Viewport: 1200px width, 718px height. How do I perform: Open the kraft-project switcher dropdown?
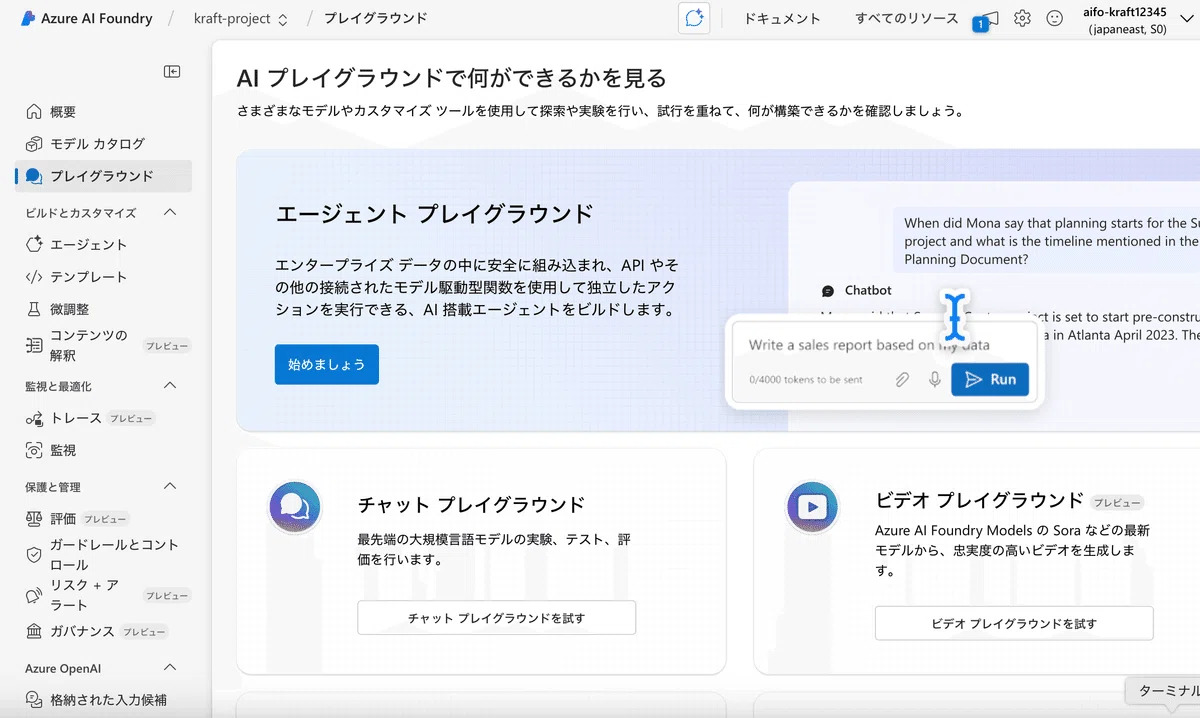(x=241, y=18)
